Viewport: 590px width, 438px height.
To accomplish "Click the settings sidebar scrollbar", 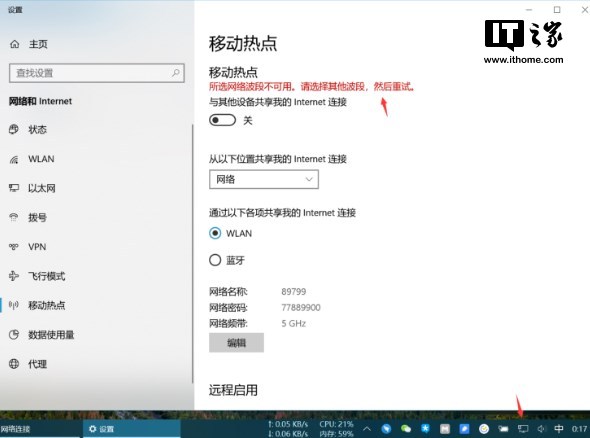I will (193, 254).
